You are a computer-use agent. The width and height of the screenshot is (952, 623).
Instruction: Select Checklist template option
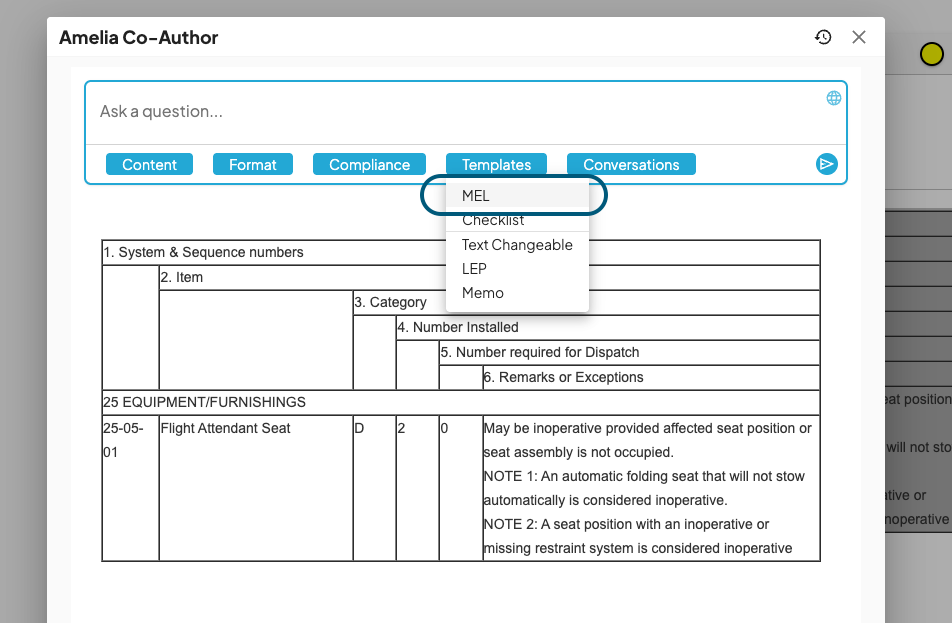pyautogui.click(x=517, y=220)
